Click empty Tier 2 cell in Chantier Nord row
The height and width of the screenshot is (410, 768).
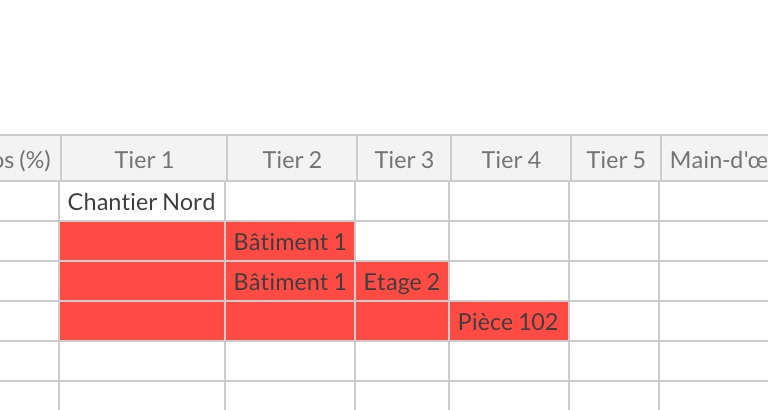point(290,201)
